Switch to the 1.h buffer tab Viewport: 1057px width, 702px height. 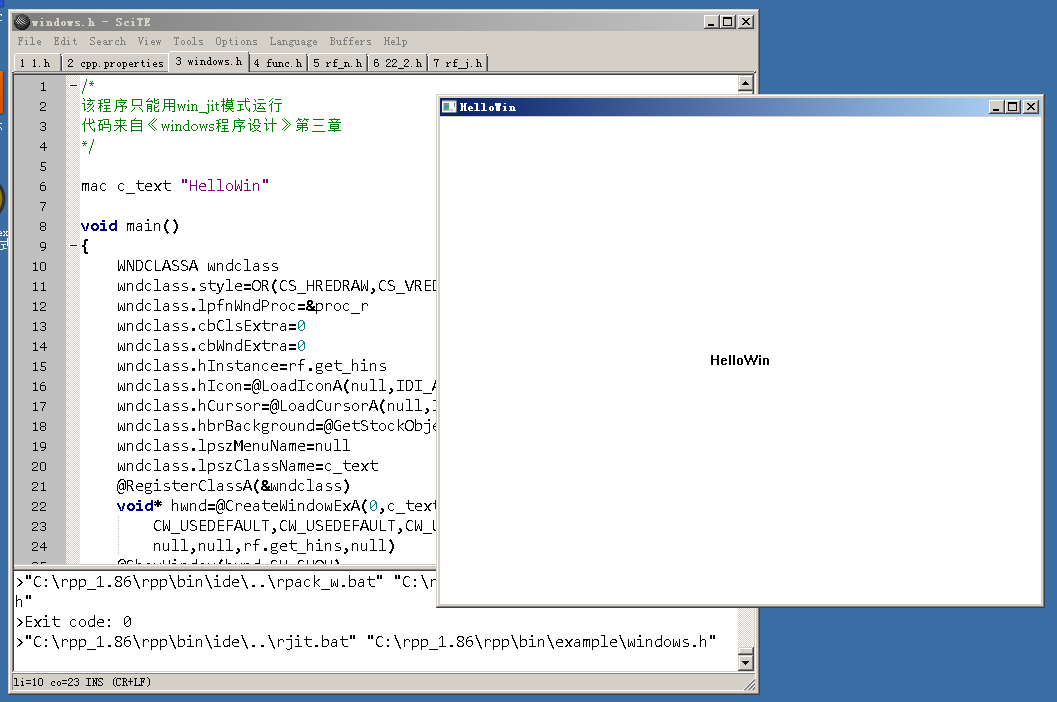(35, 63)
